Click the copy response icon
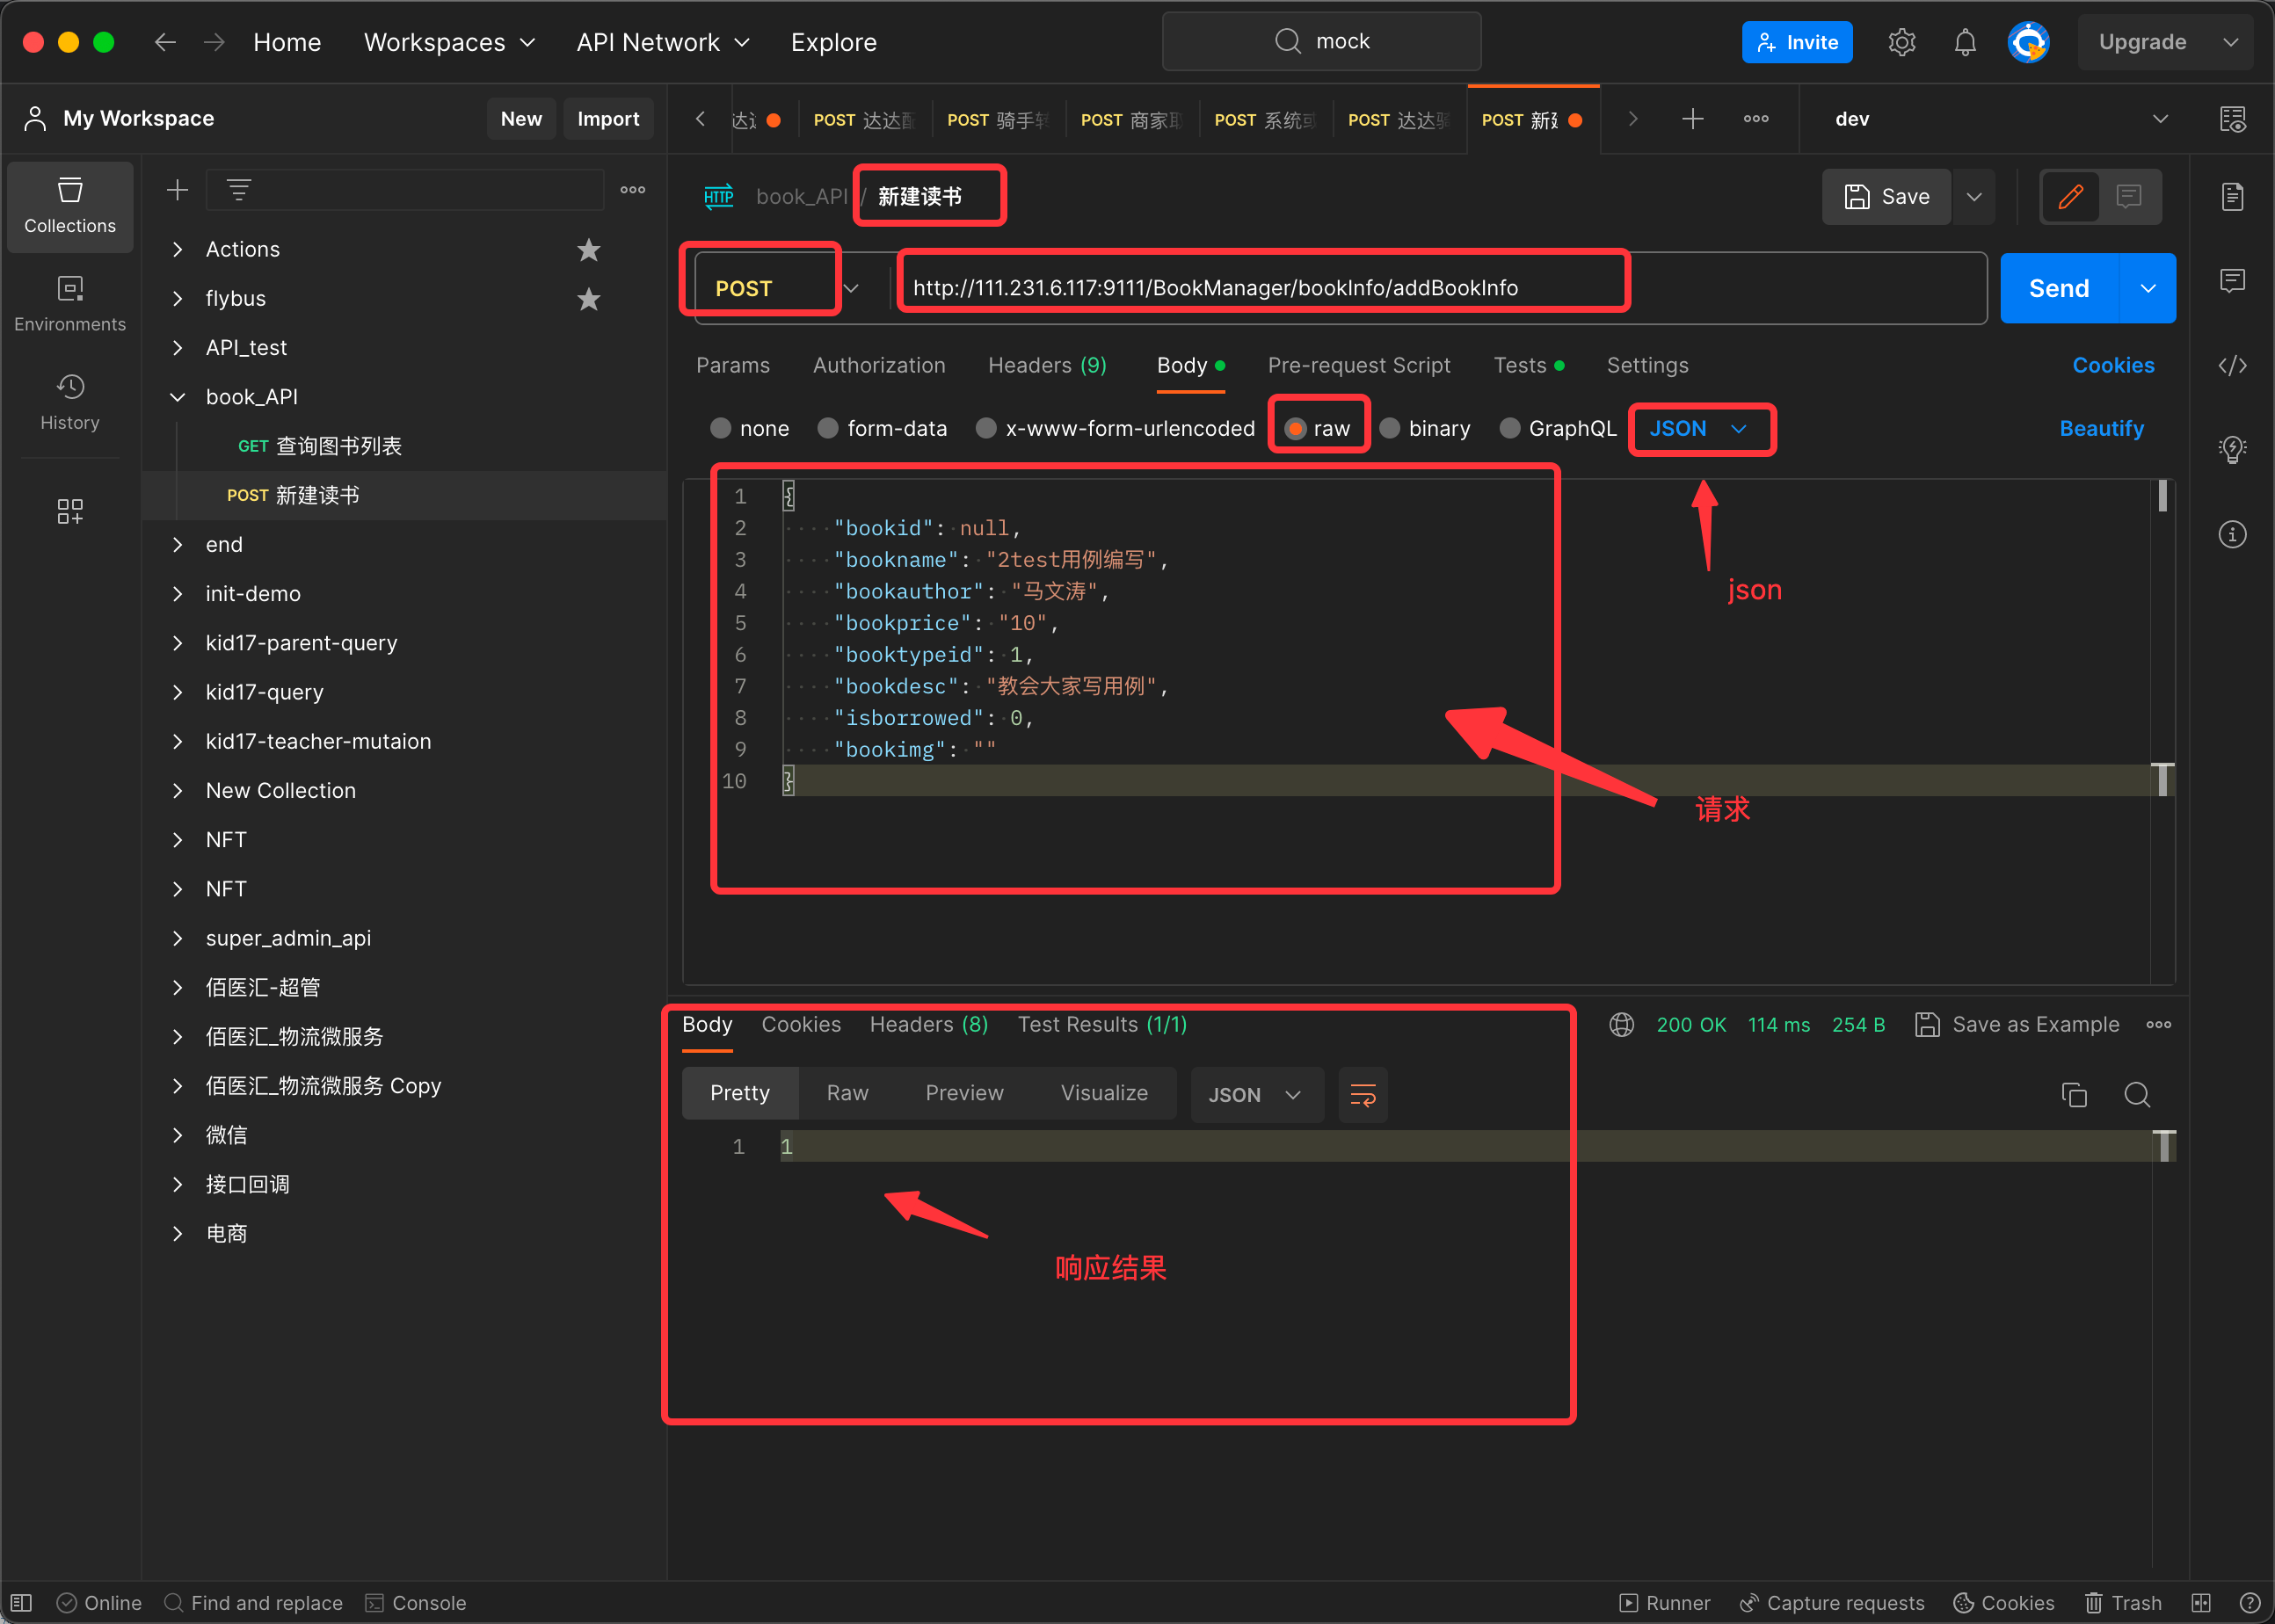The height and width of the screenshot is (1624, 2275). pos(2074,1094)
